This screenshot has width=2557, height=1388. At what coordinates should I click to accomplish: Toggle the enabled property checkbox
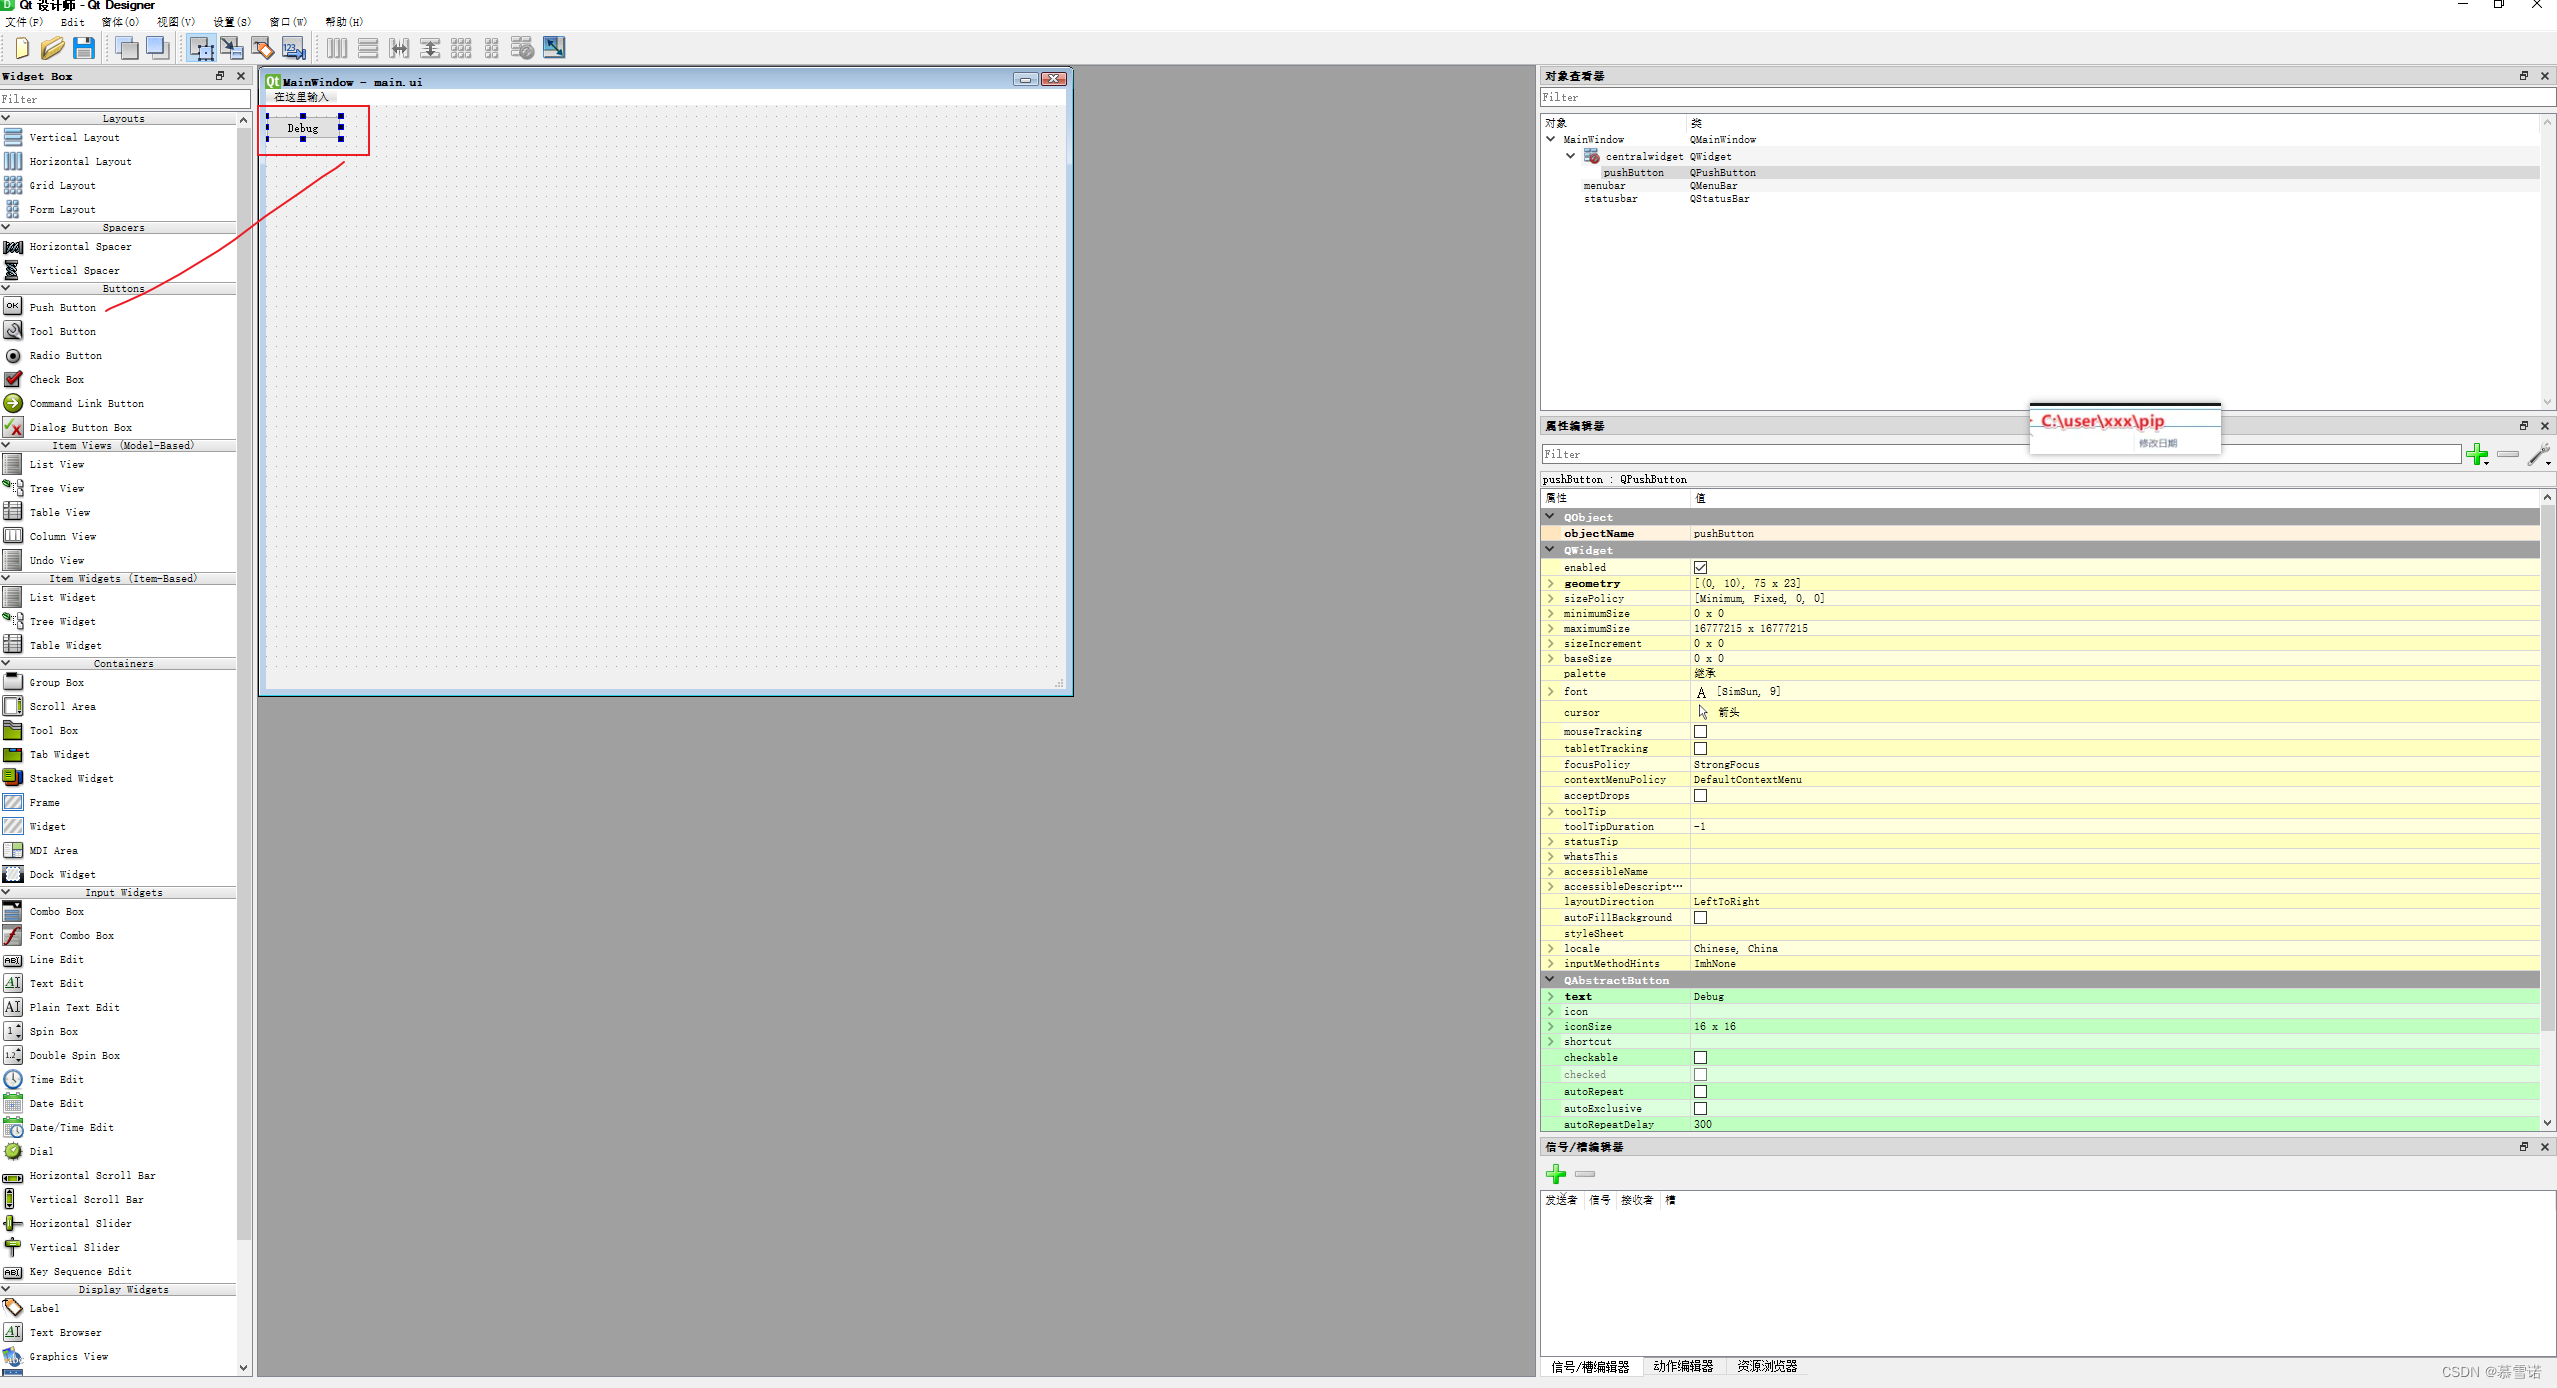[1700, 567]
